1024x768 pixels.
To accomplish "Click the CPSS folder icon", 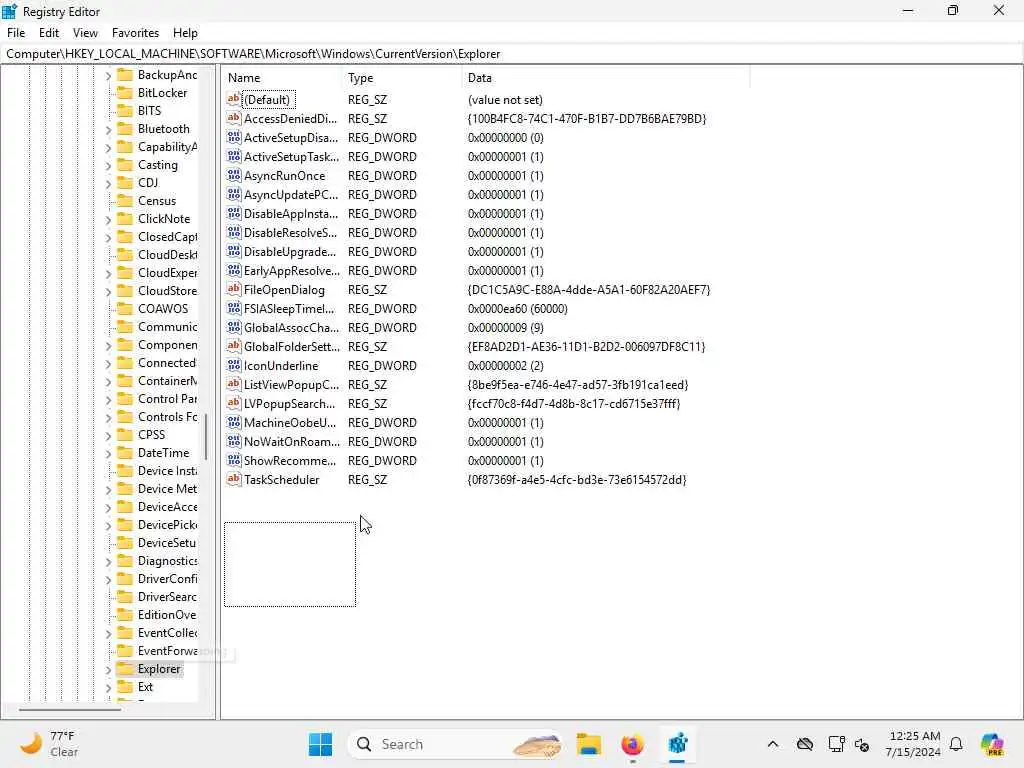I will tap(125, 434).
